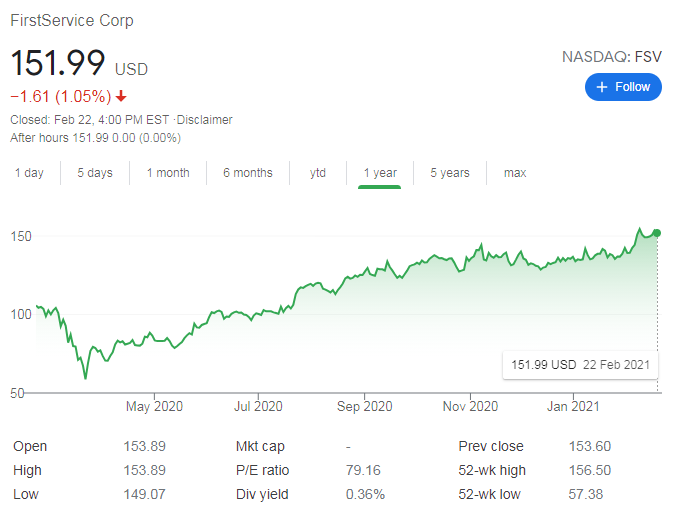Click the 52-wk high value 156.50
Screen dimensions: 673x519
(x=590, y=470)
